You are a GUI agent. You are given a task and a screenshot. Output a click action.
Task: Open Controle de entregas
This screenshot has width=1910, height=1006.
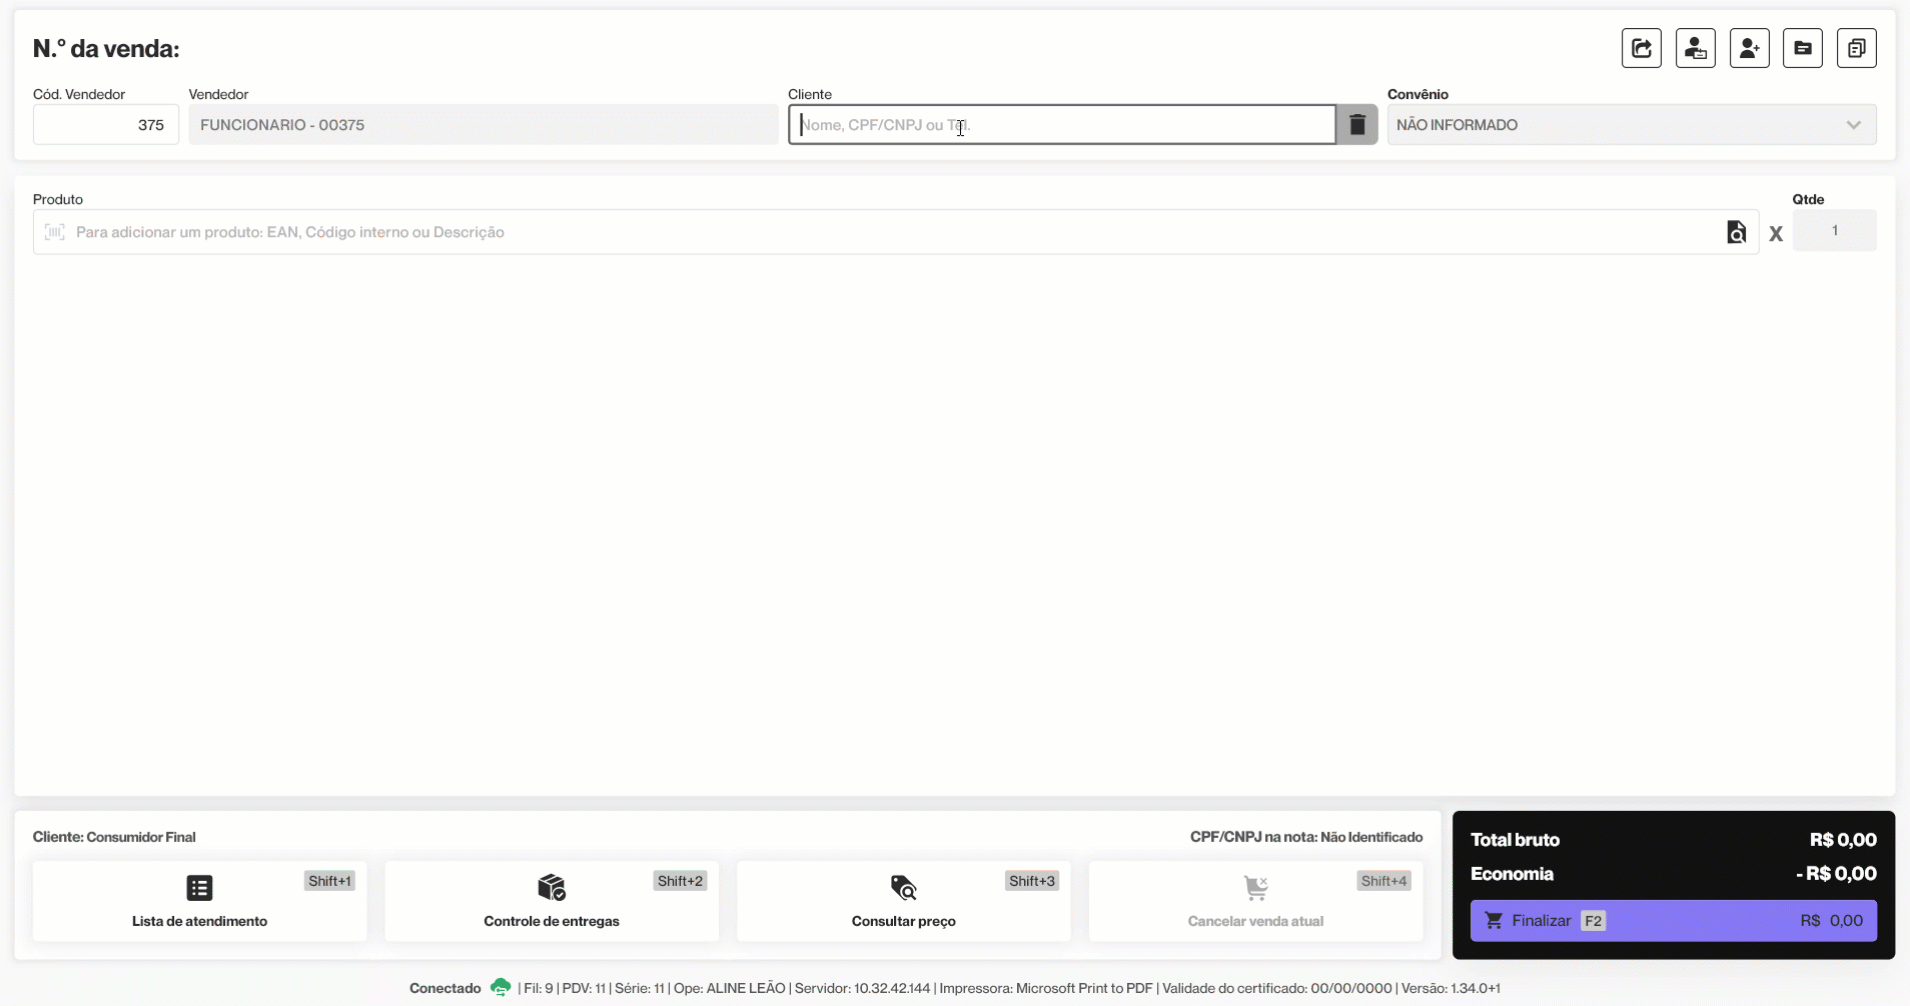pyautogui.click(x=552, y=901)
